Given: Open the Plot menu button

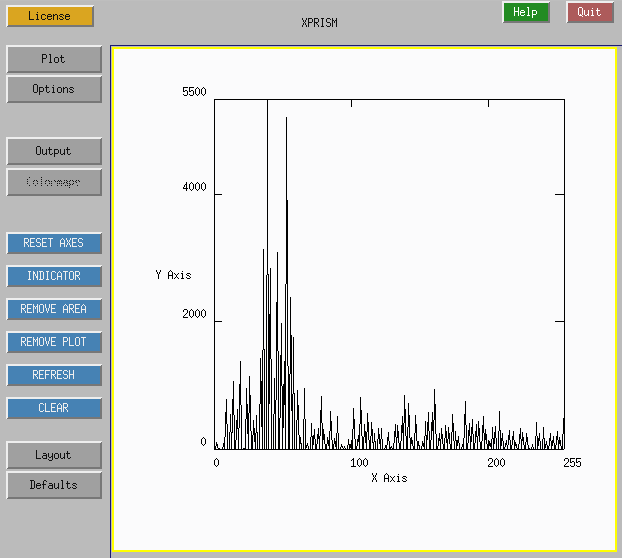Looking at the screenshot, I should (54, 59).
